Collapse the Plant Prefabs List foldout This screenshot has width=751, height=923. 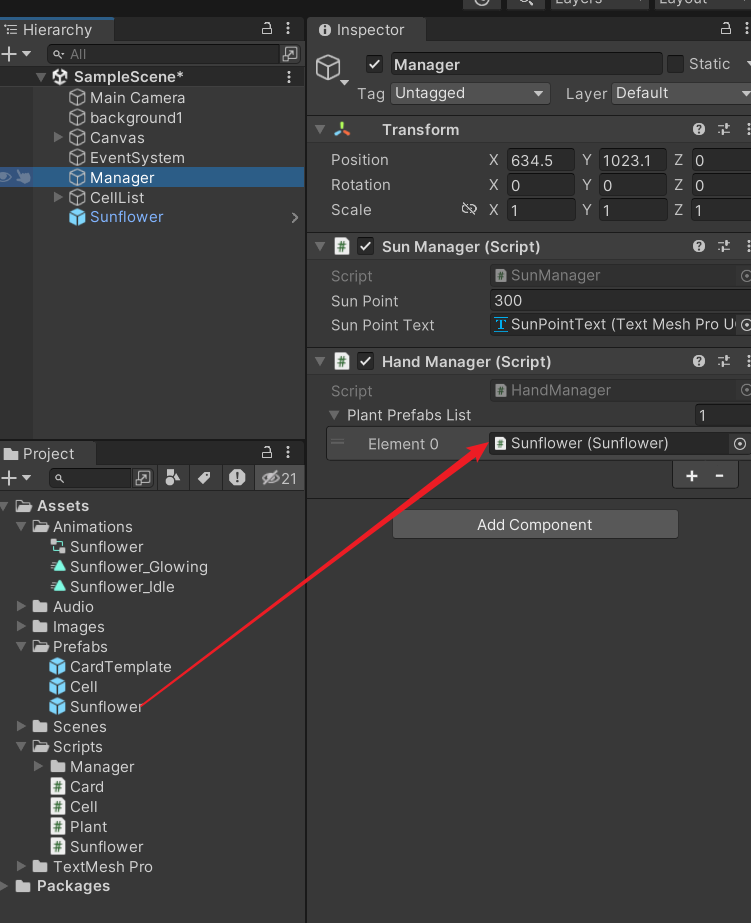click(335, 415)
